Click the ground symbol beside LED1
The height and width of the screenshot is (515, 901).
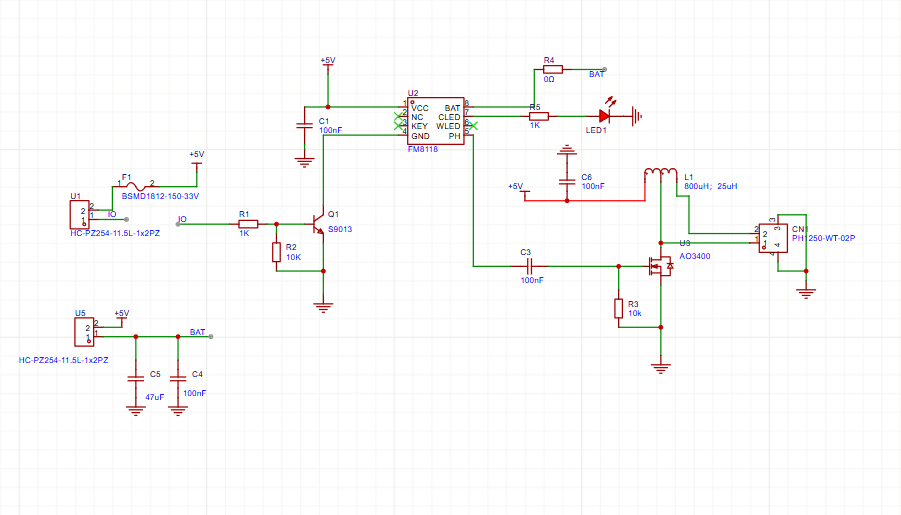(637, 117)
